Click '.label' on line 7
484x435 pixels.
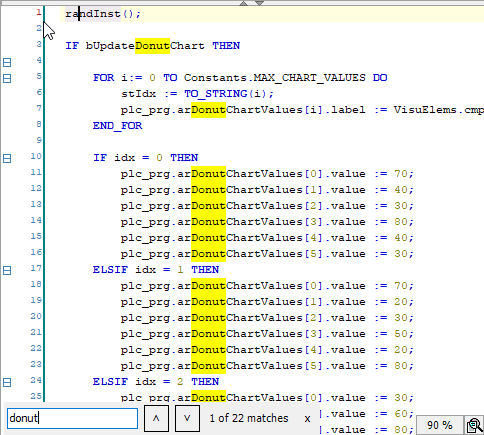pyautogui.click(x=346, y=110)
